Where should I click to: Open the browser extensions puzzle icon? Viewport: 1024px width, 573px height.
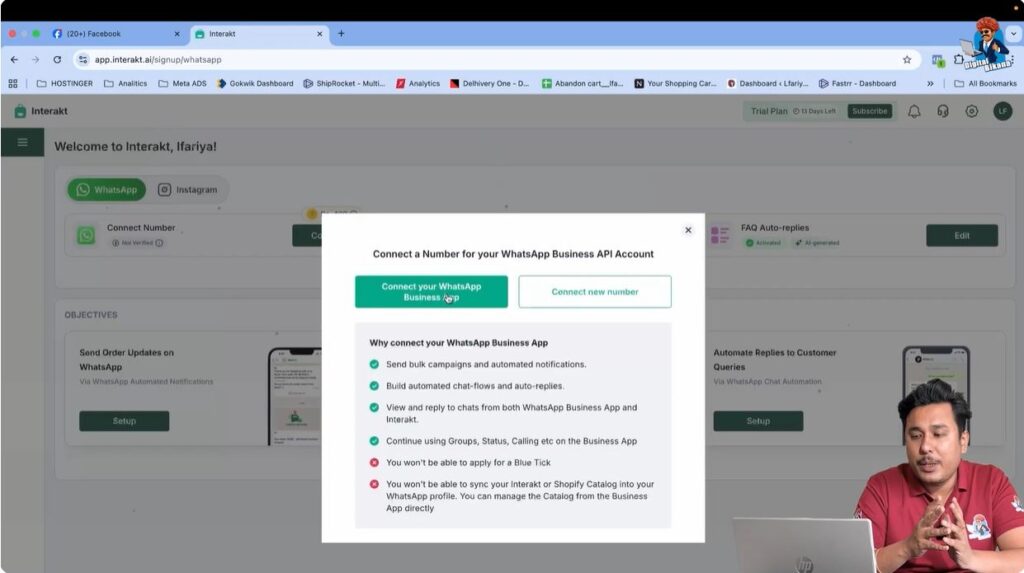click(958, 59)
